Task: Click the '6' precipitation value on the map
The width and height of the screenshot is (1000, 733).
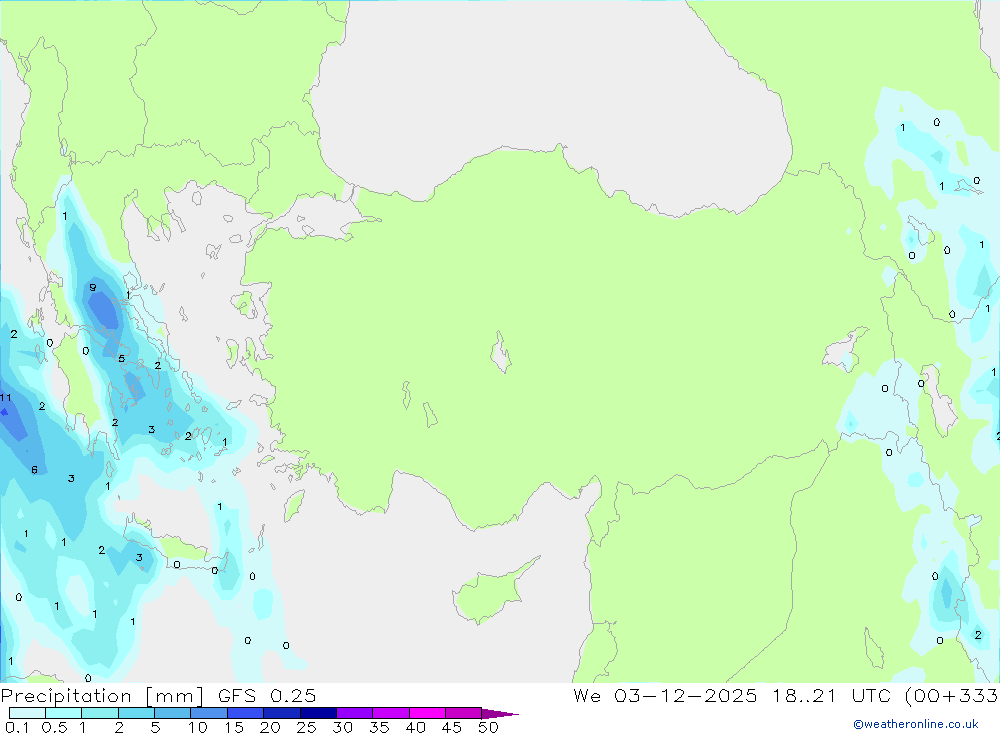Action: pyautogui.click(x=34, y=470)
